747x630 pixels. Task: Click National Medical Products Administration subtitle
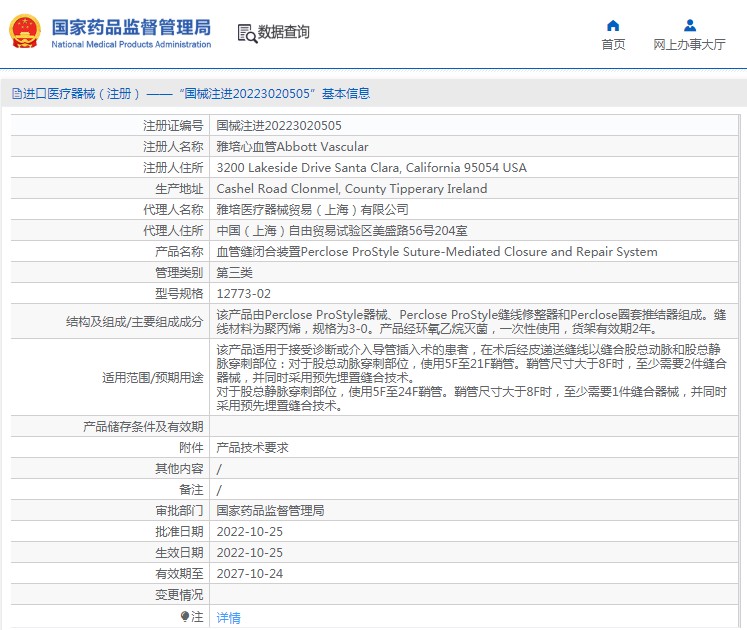point(131,44)
